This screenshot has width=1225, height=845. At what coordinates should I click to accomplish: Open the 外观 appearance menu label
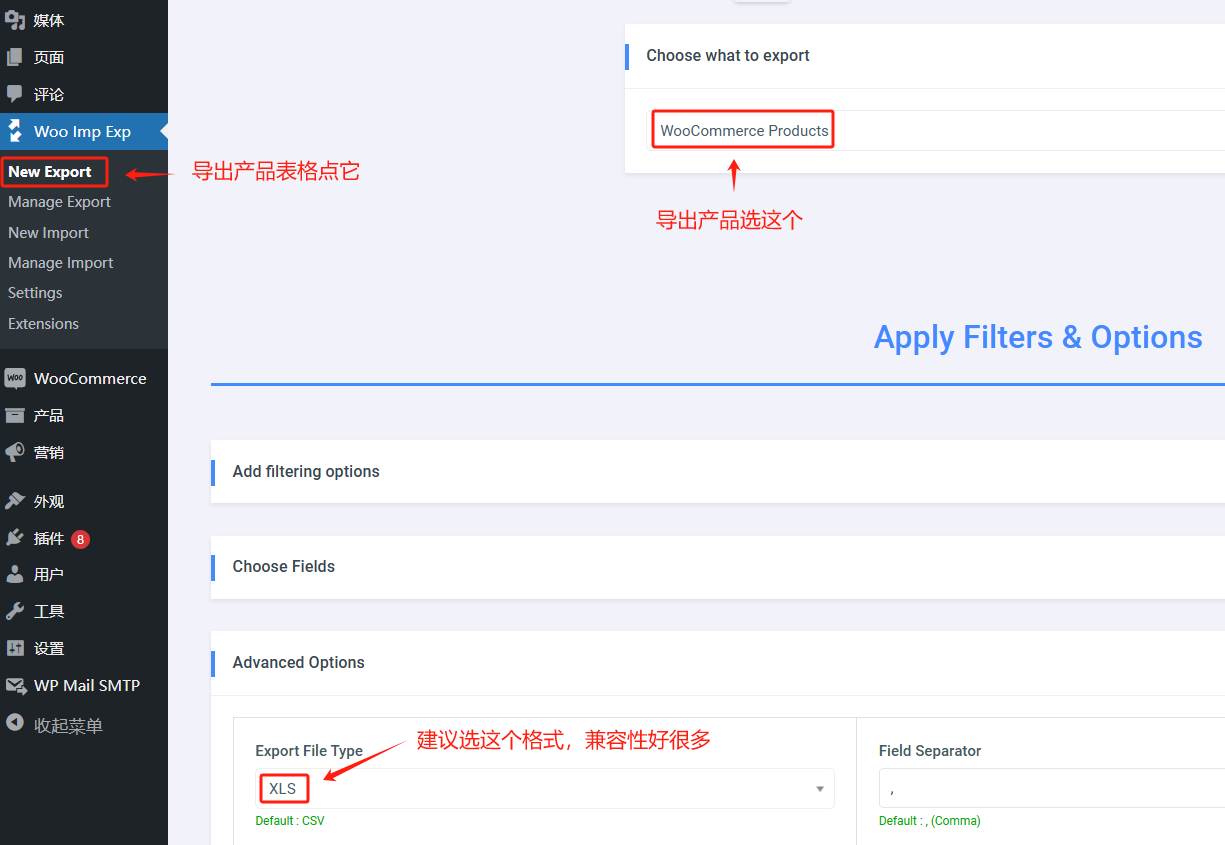(x=49, y=501)
